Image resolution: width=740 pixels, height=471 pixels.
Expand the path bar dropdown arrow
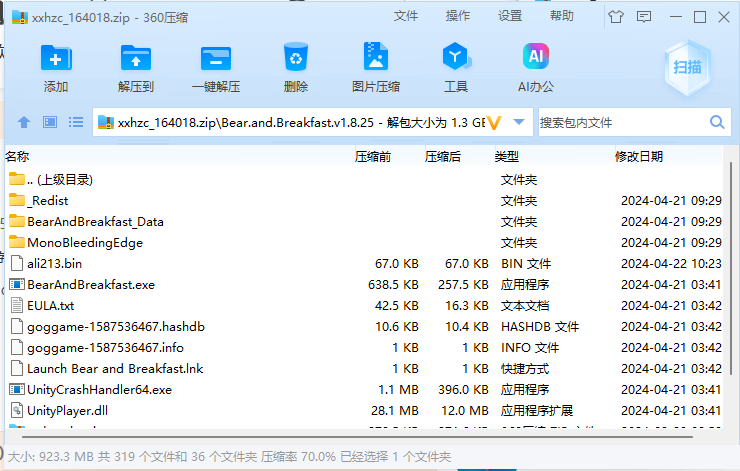click(x=519, y=122)
